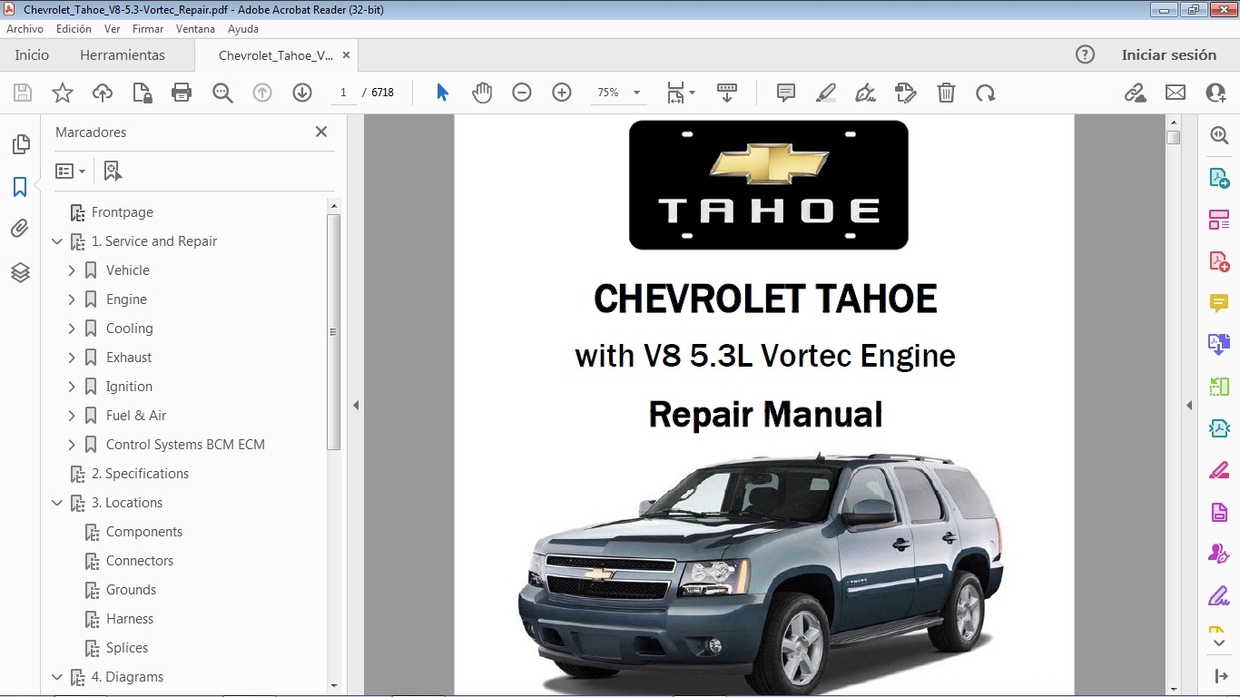Zoom out using the minus icon
The width and height of the screenshot is (1240, 697).
pyautogui.click(x=521, y=92)
